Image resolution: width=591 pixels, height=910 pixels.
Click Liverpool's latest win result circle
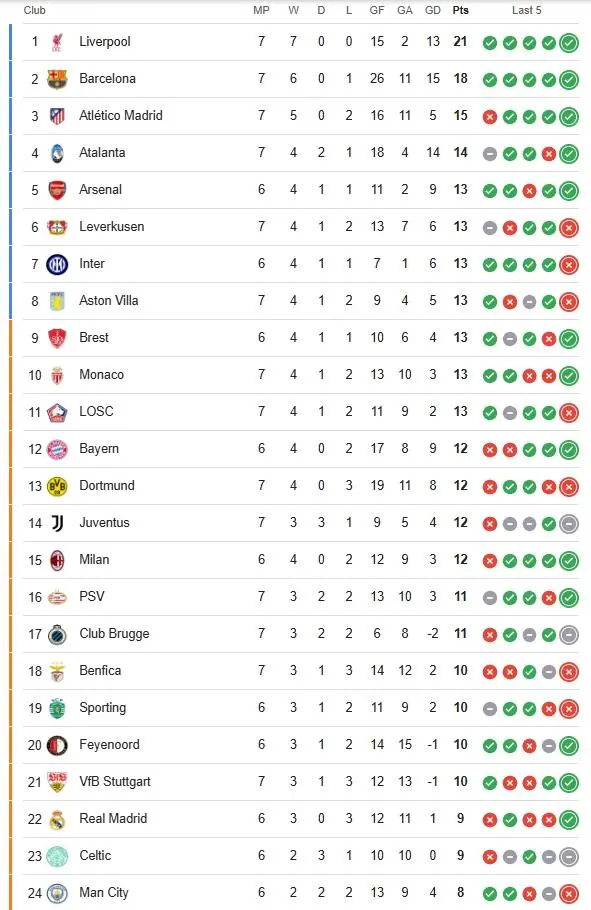[x=569, y=42]
